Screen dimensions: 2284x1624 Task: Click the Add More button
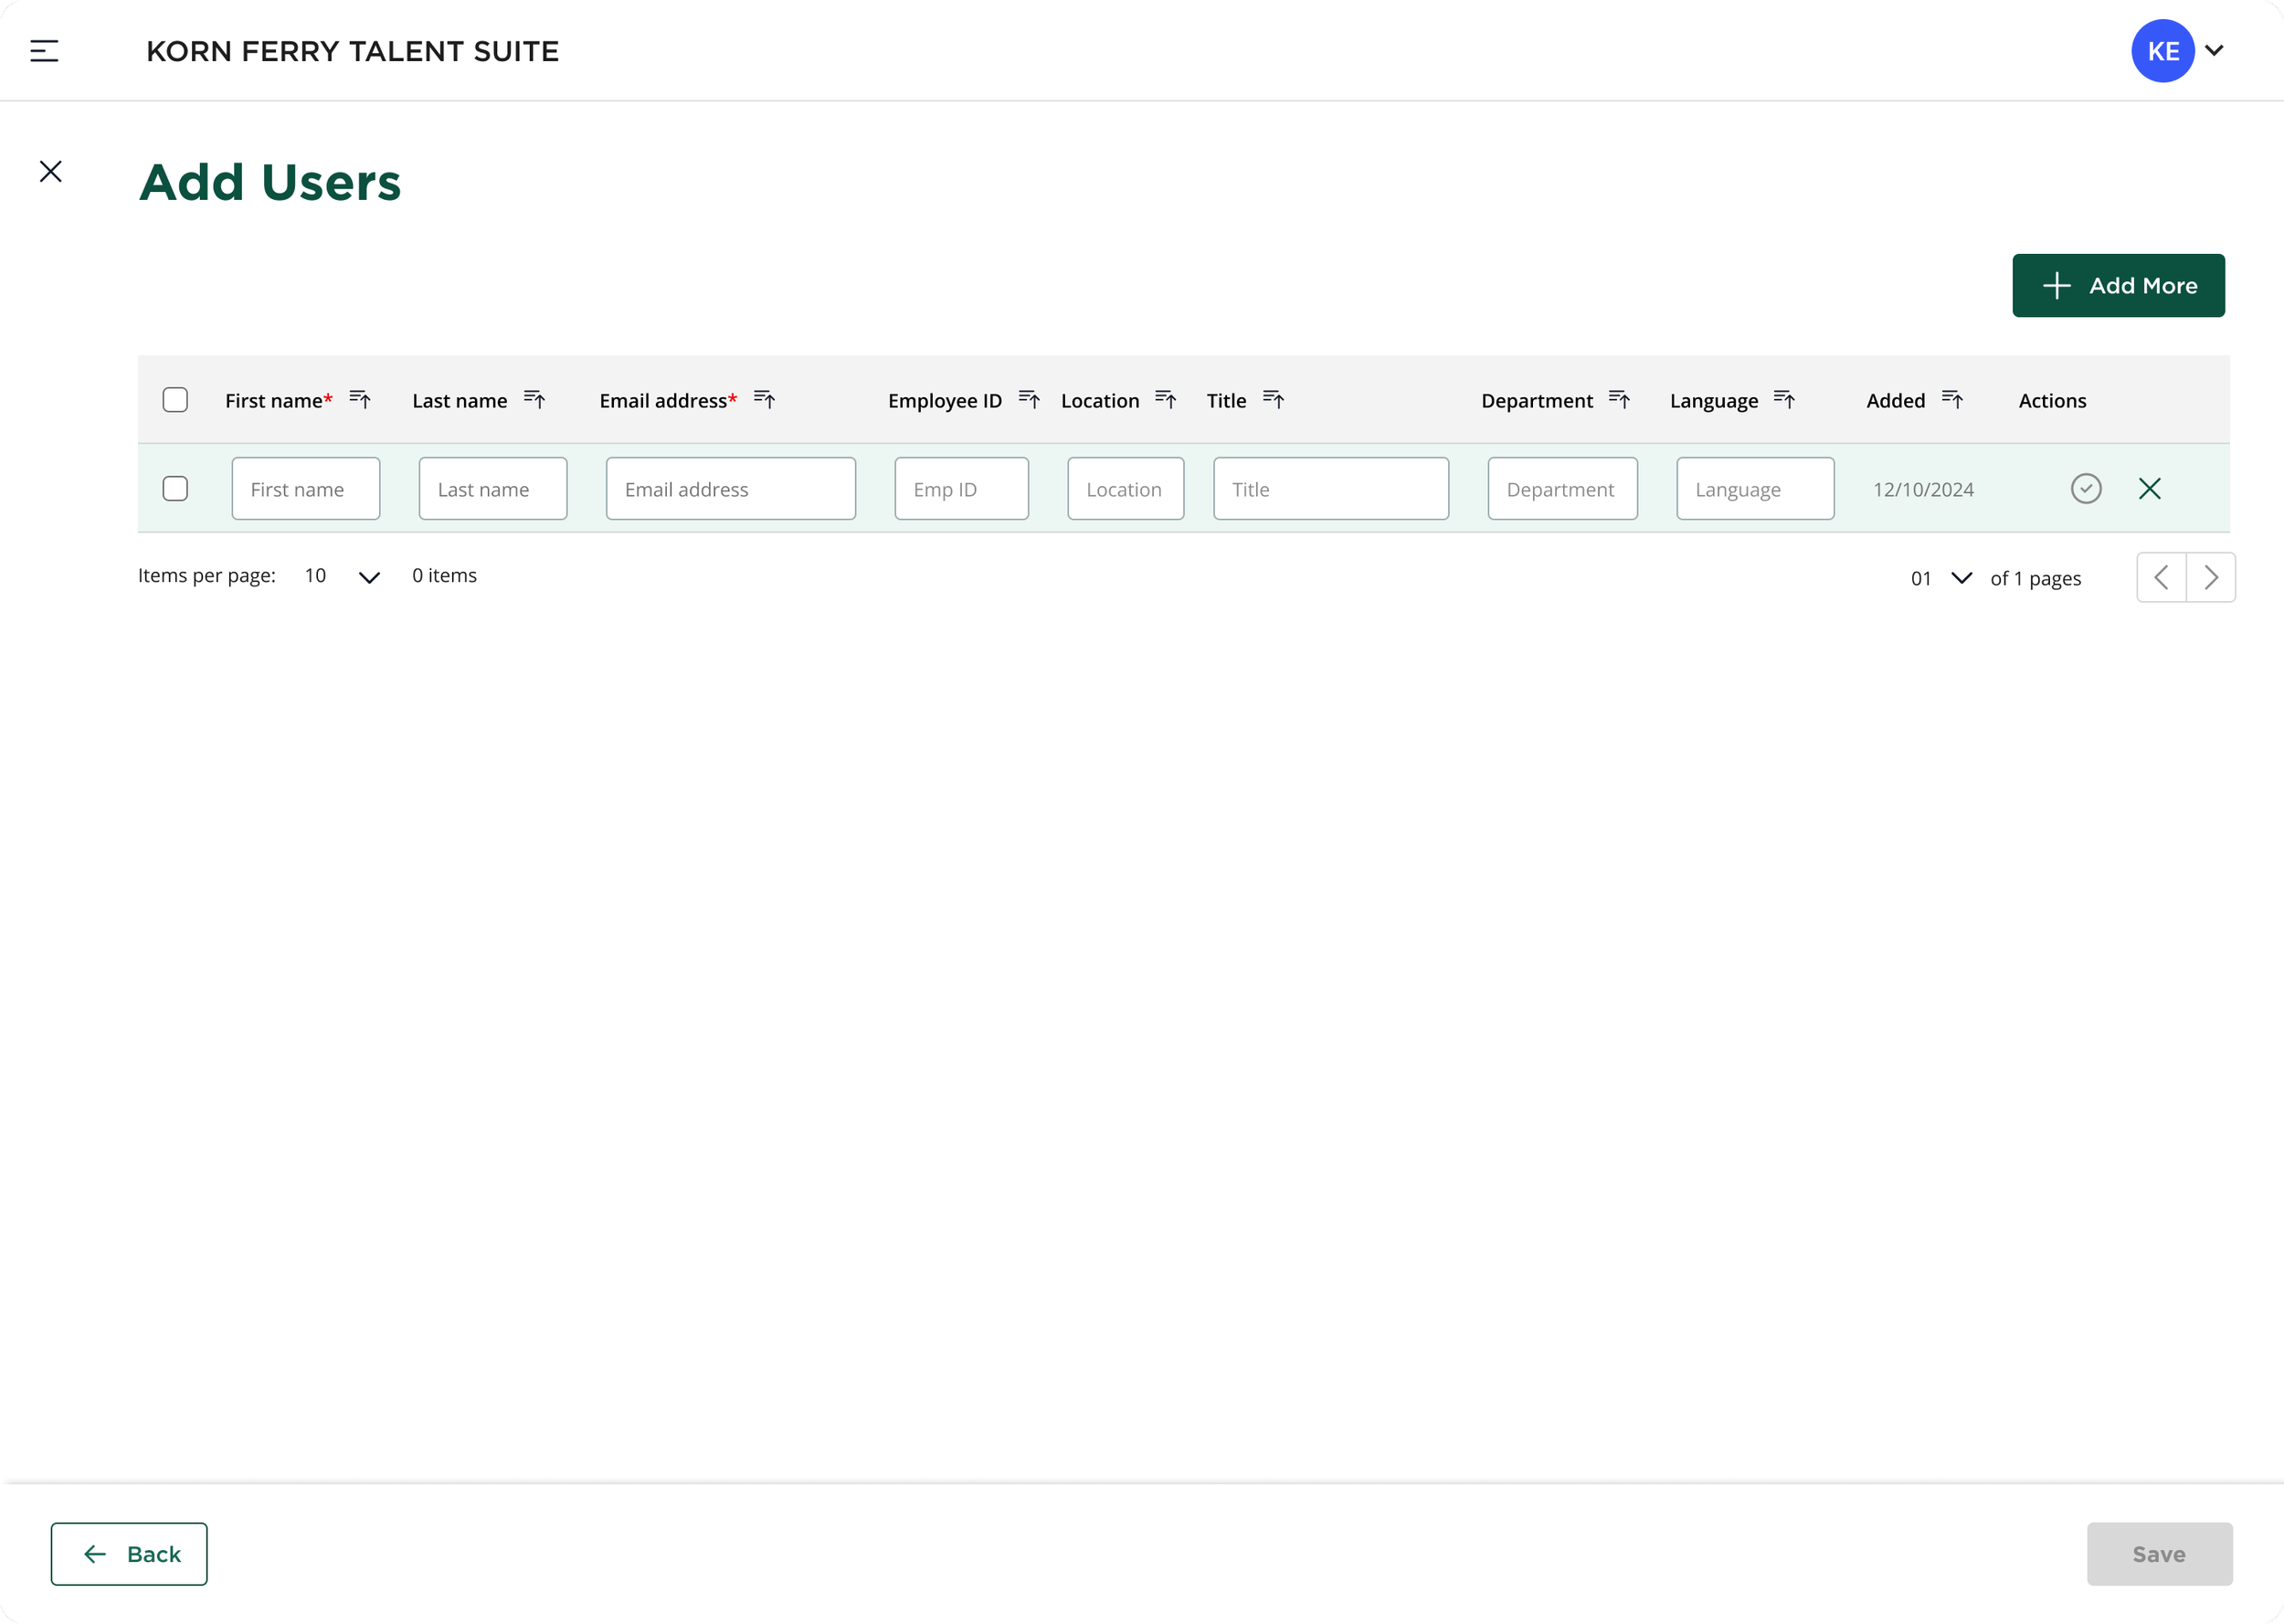point(2118,286)
